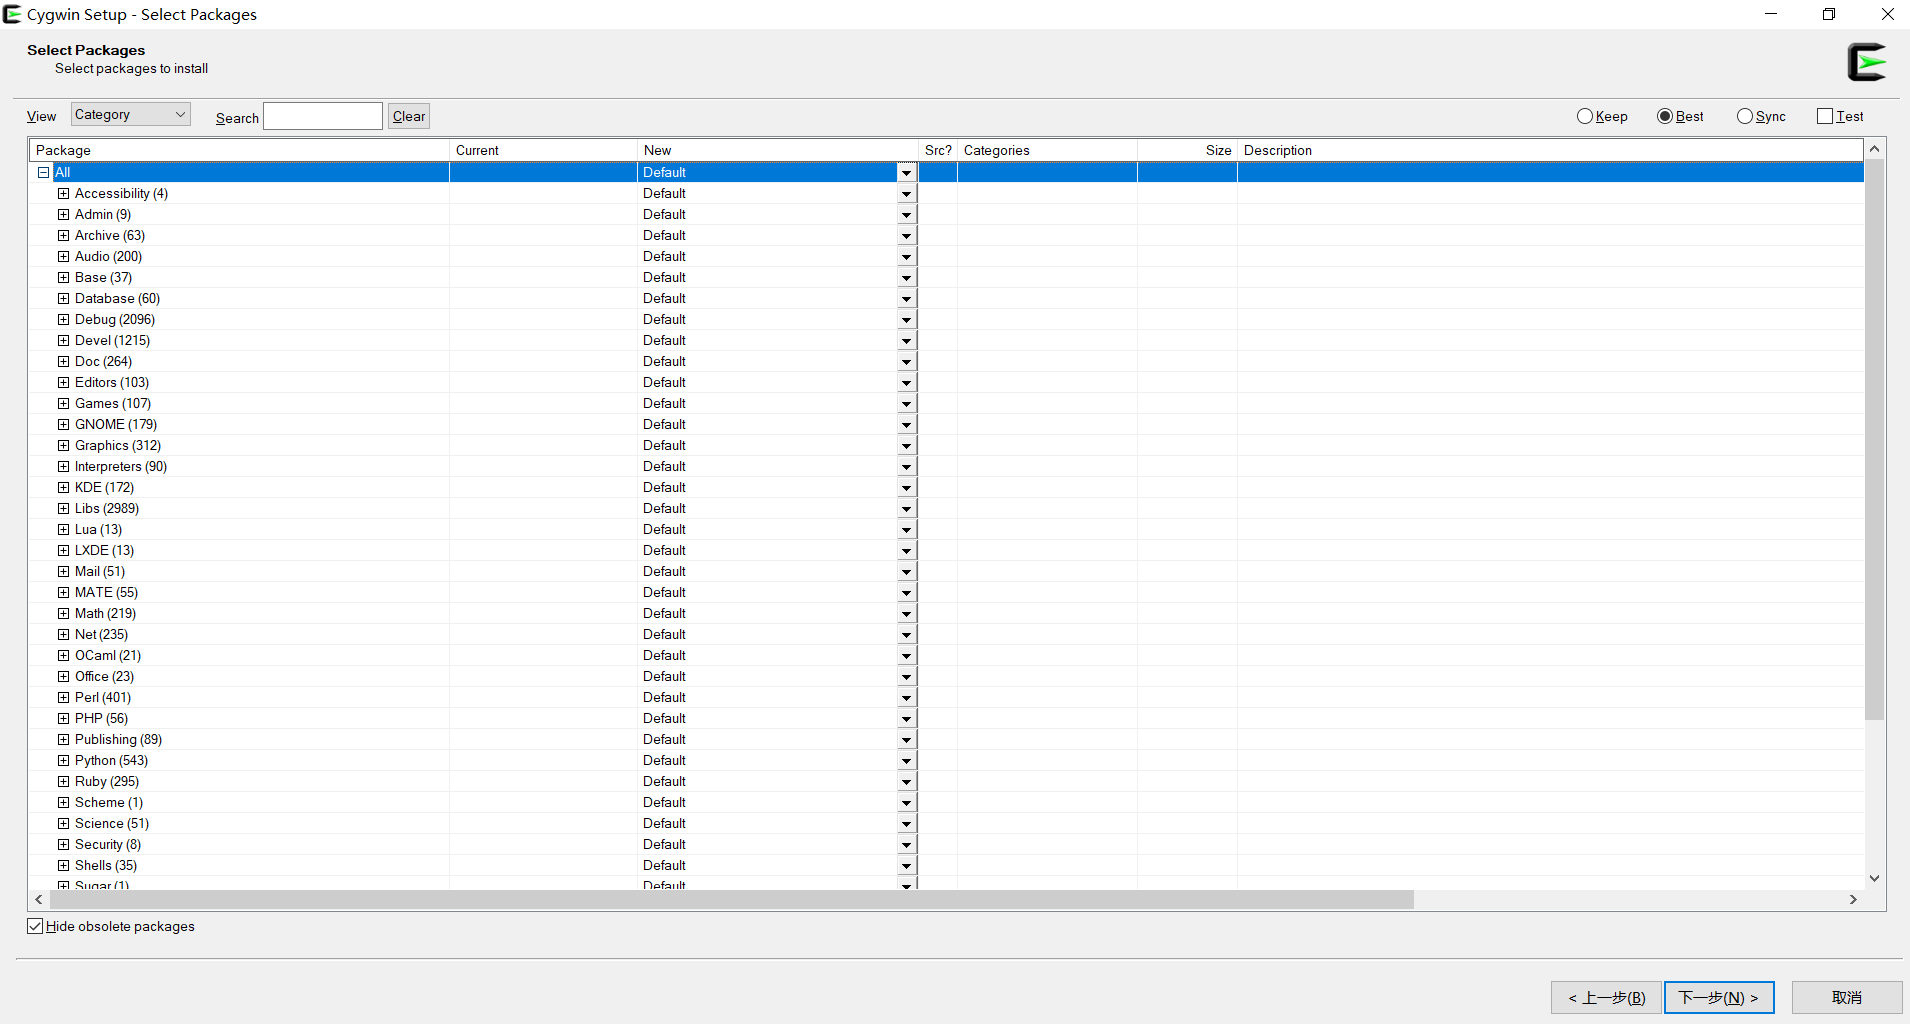Screen dimensions: 1910x1024
Task: Expand the Net (235) category
Action: 64,634
